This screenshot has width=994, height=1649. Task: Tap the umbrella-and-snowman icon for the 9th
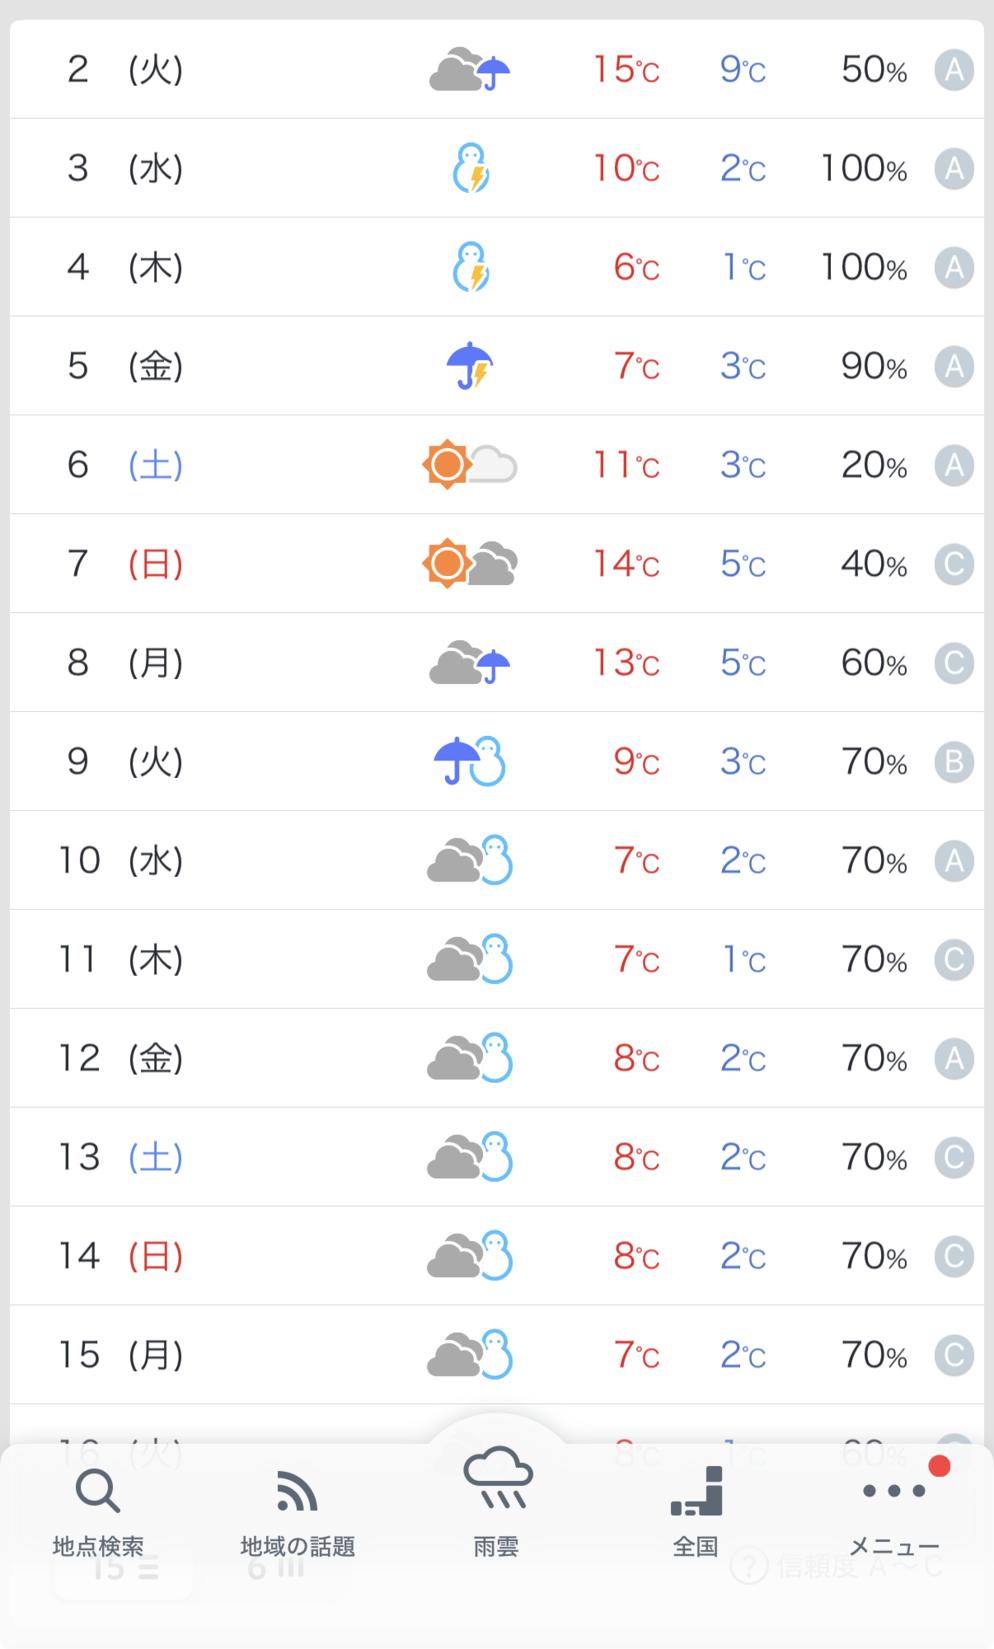point(469,762)
